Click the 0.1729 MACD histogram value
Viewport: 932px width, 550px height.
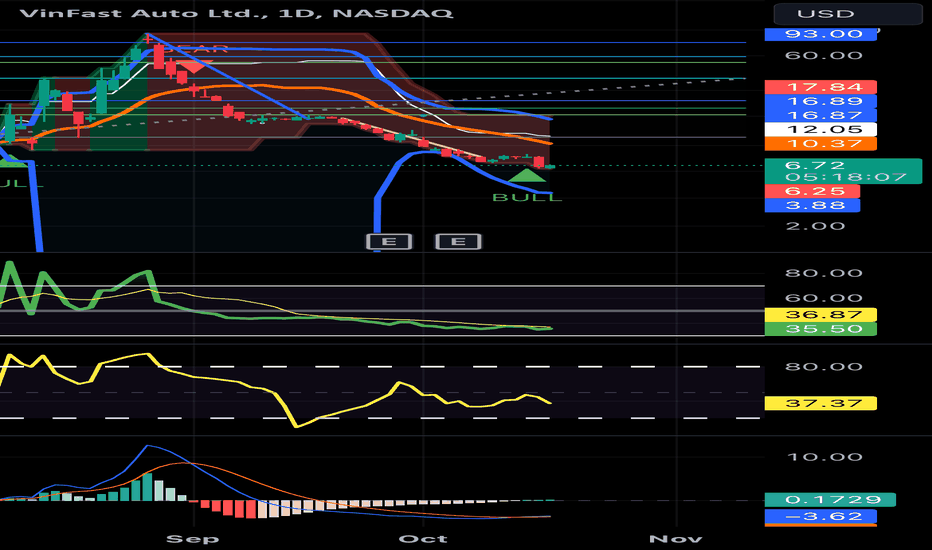coord(830,499)
